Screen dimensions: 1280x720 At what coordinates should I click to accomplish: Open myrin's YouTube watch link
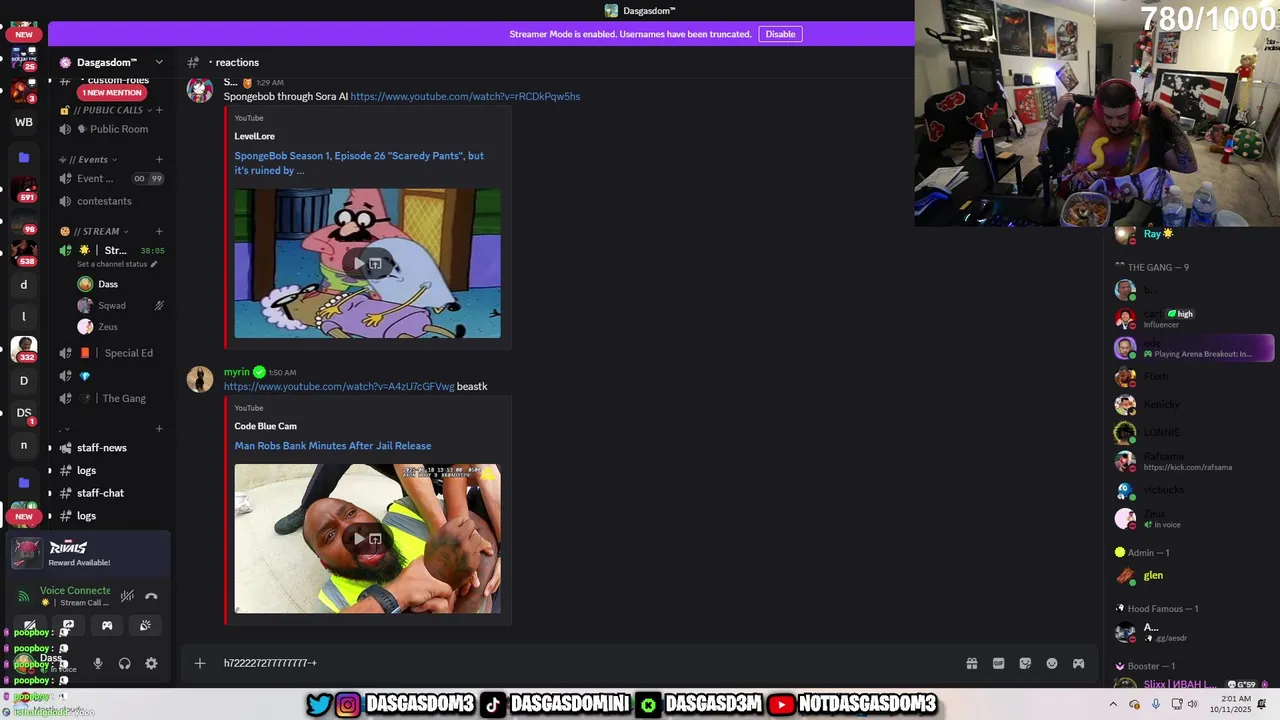(339, 387)
